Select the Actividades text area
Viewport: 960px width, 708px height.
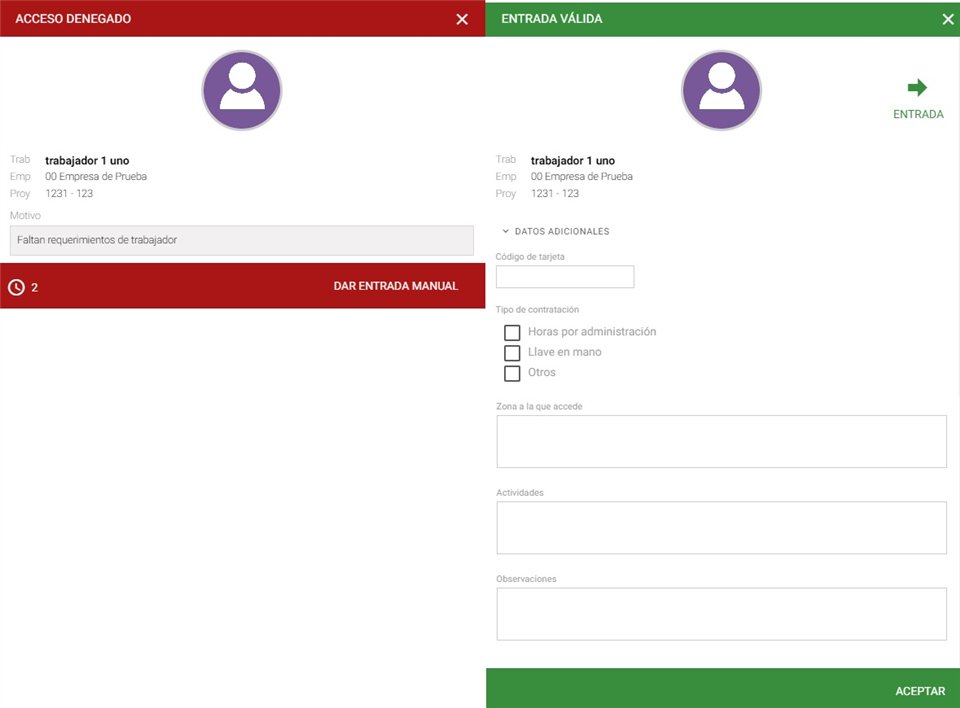721,528
